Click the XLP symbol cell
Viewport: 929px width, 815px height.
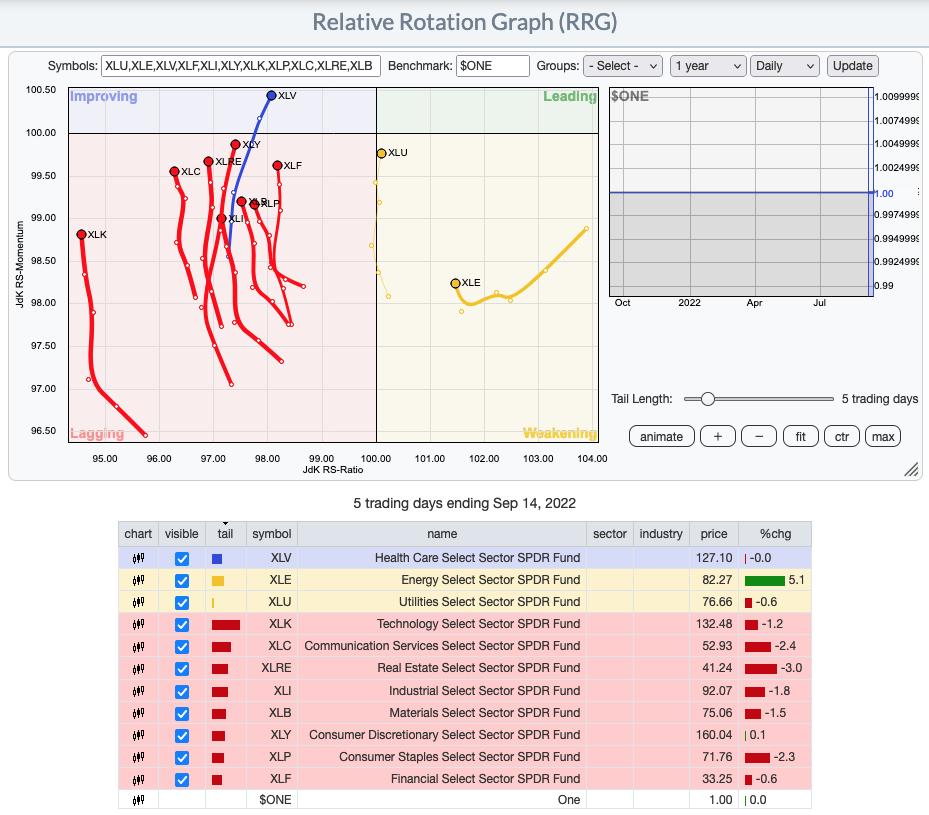tap(272, 757)
